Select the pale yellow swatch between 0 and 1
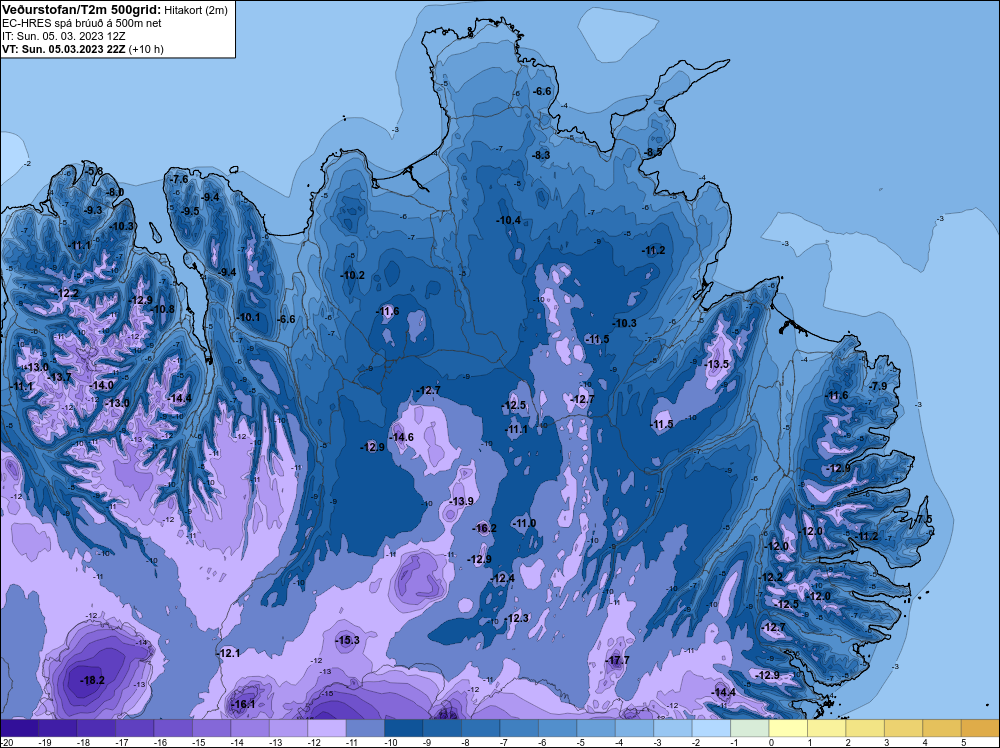Screen dimensions: 1000x748 [x=788, y=728]
